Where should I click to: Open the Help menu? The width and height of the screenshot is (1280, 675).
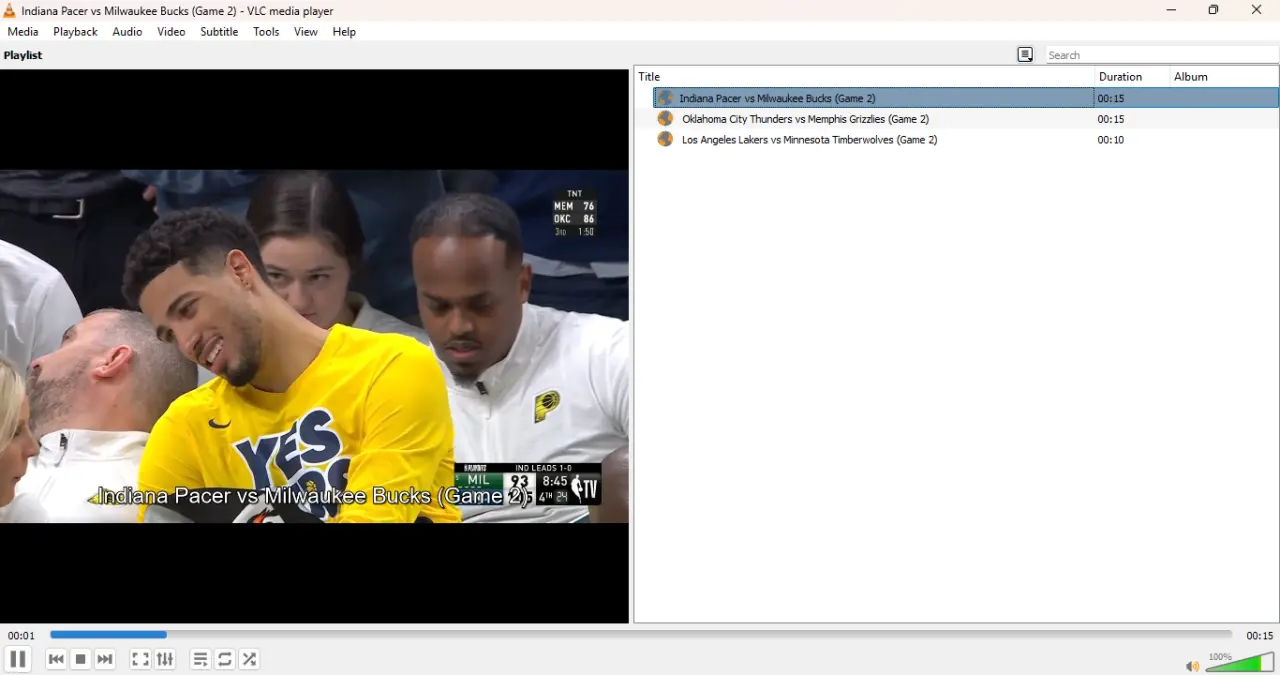(344, 32)
